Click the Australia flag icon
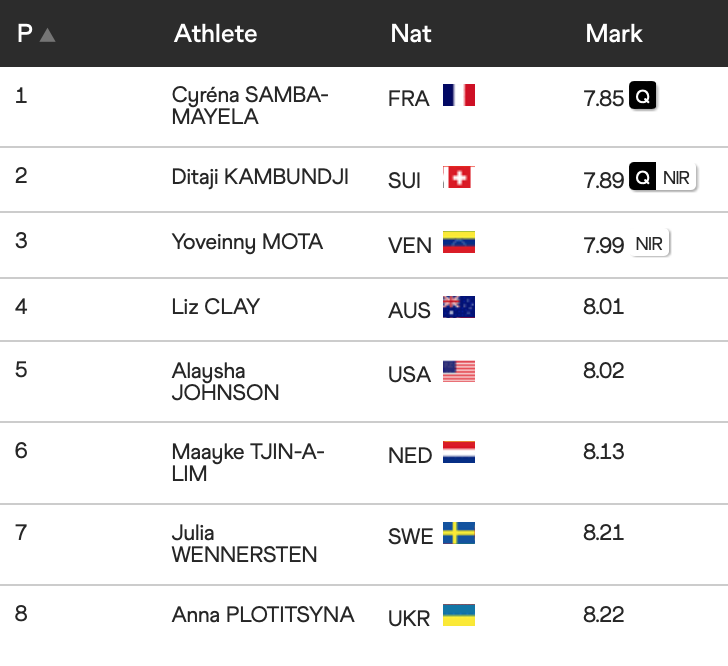This screenshot has height=666, width=728. (x=458, y=307)
